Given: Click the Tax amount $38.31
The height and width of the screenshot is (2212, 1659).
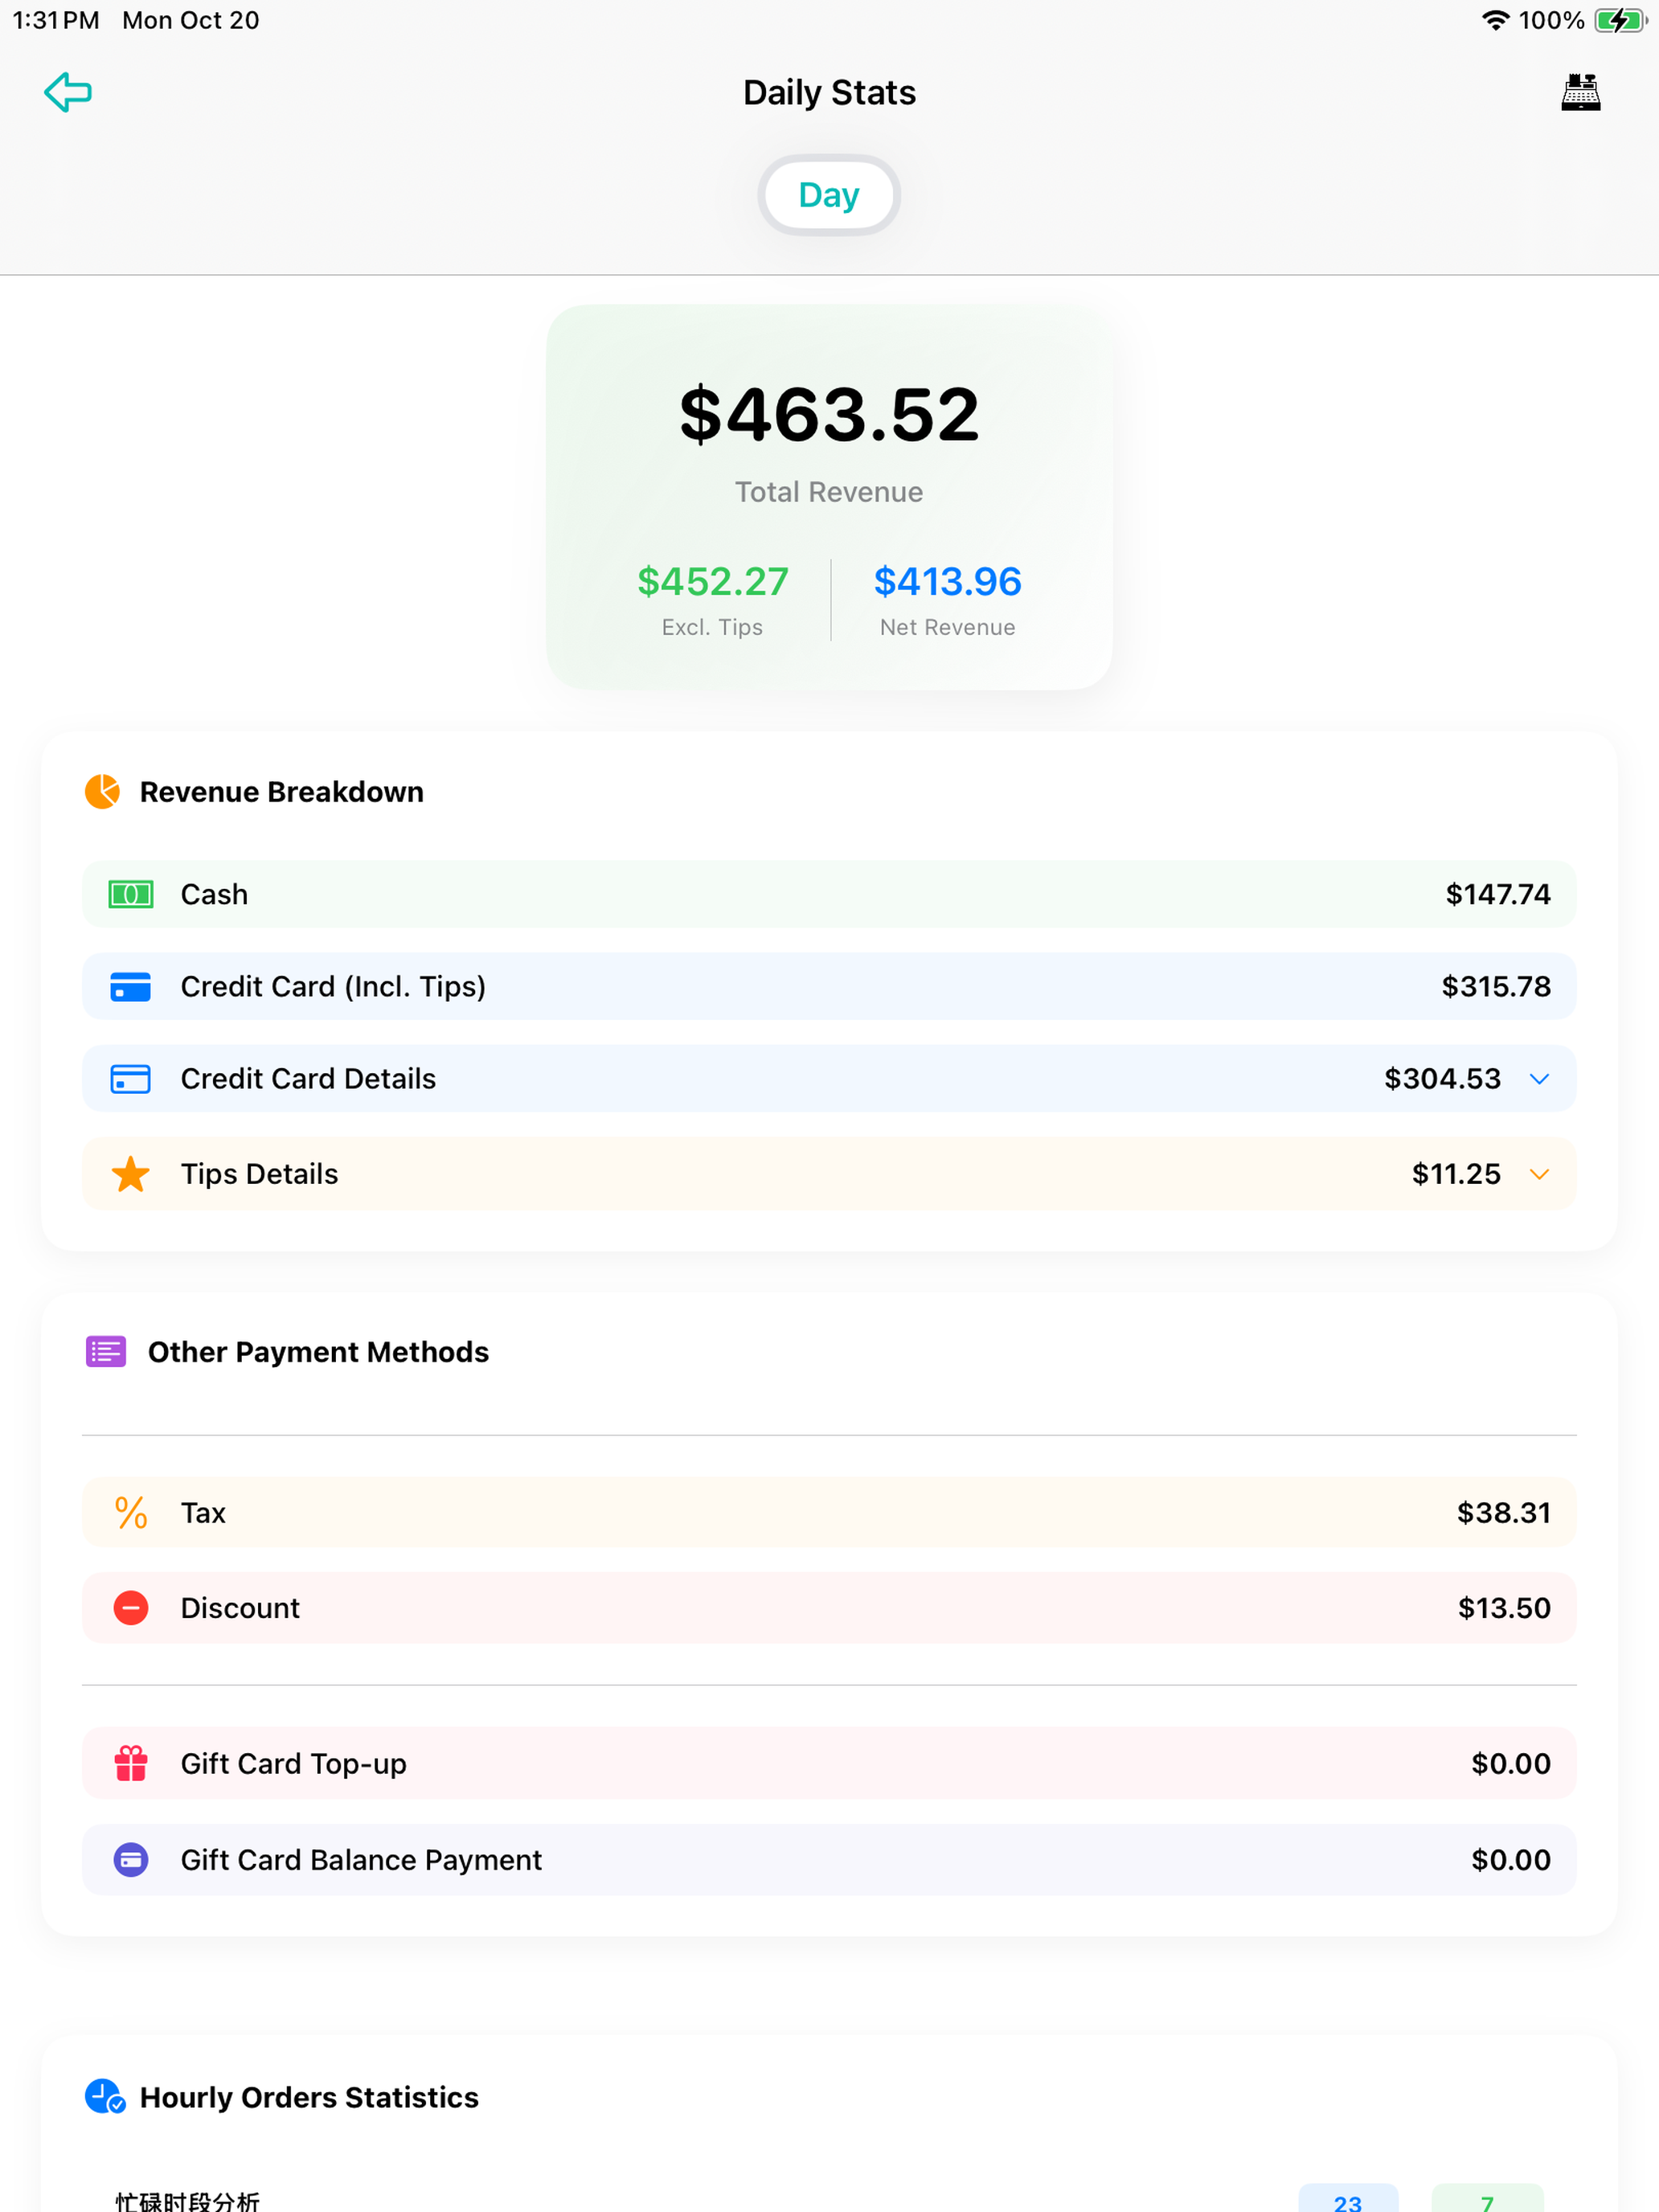Looking at the screenshot, I should [x=1503, y=1512].
